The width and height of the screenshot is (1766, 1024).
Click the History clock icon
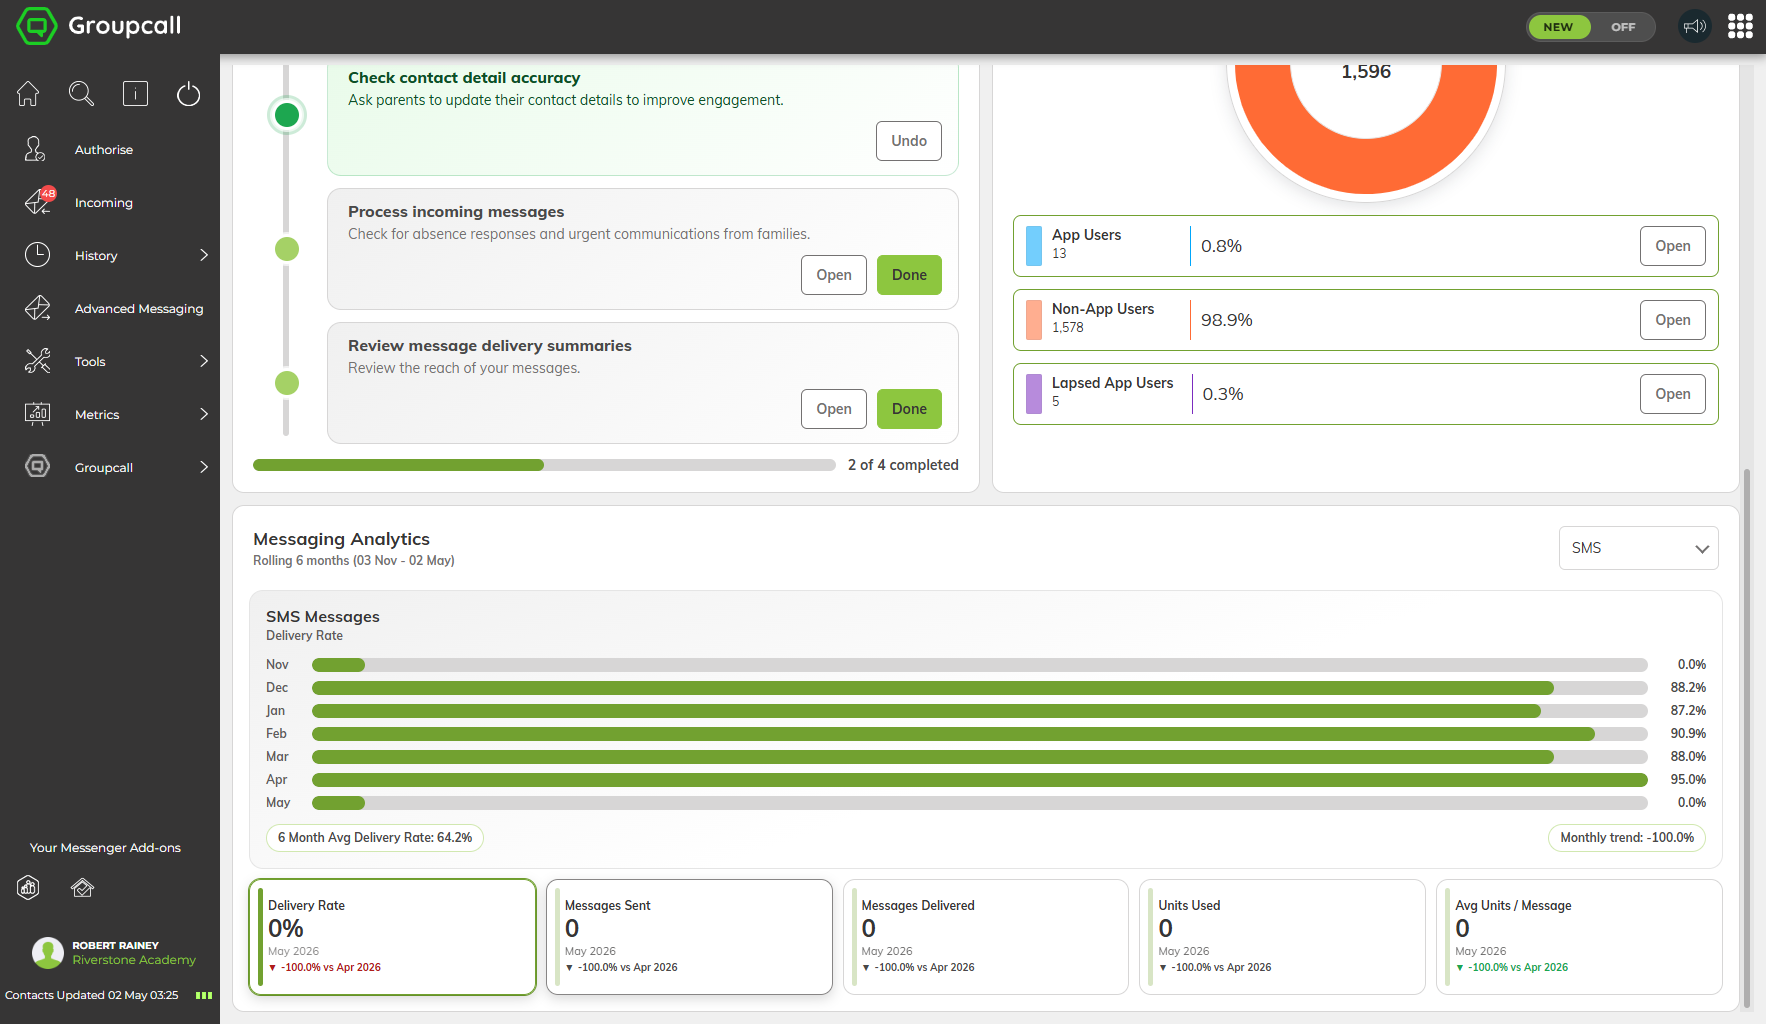[37, 255]
